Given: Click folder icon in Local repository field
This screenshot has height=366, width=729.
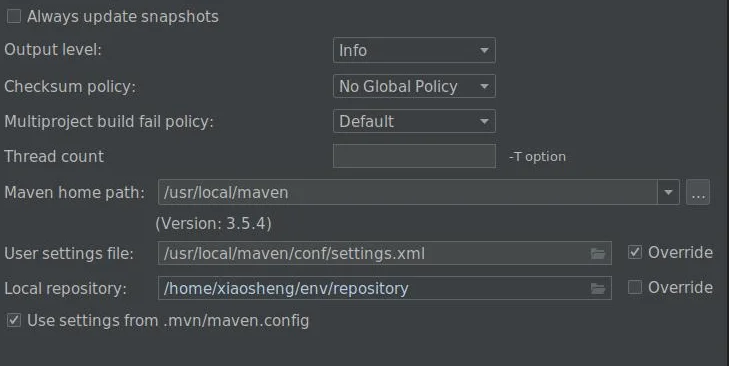Looking at the screenshot, I should pyautogui.click(x=597, y=288).
